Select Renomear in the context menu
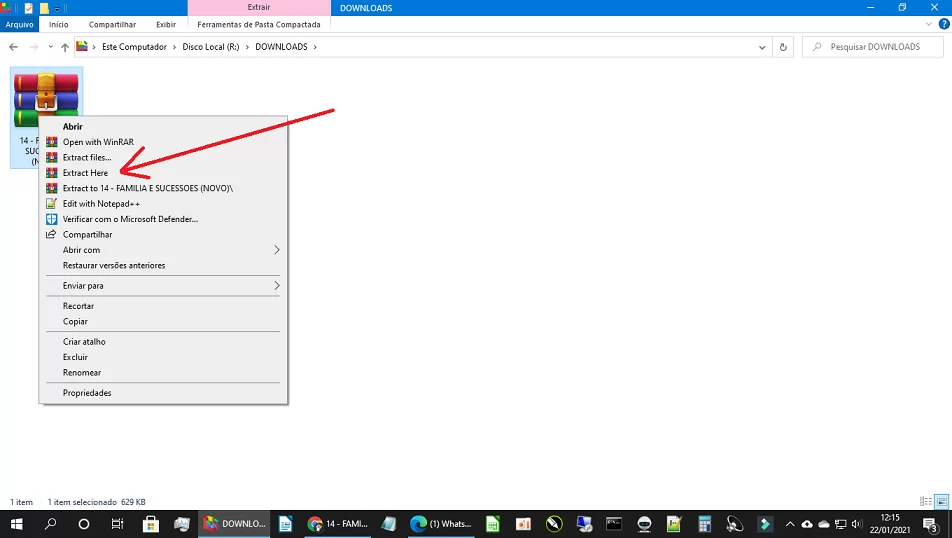Viewport: 952px width, 538px height. [x=82, y=373]
